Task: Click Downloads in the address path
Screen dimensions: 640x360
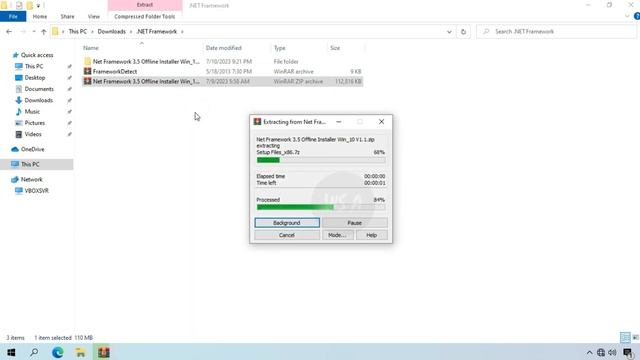Action: coord(111,31)
